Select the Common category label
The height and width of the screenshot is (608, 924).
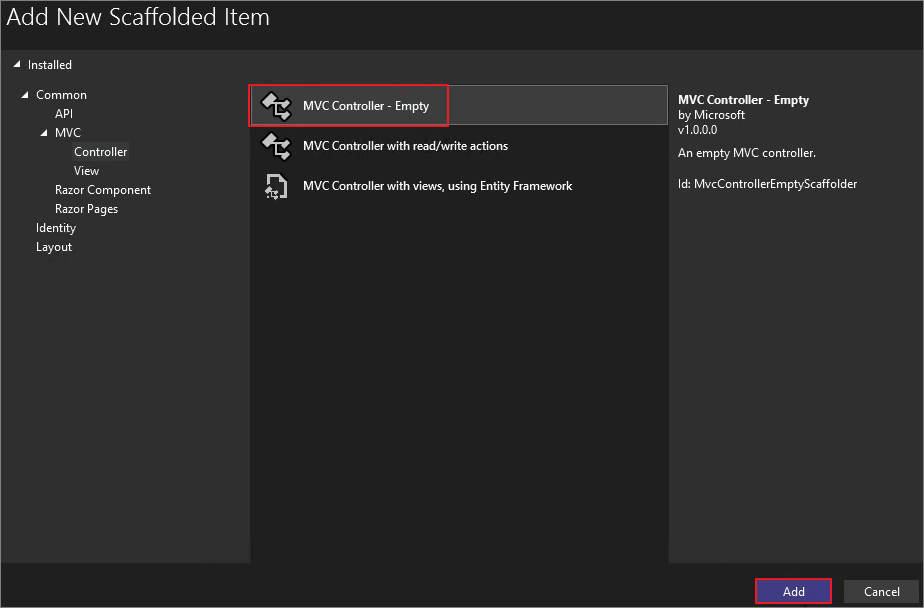[x=61, y=95]
